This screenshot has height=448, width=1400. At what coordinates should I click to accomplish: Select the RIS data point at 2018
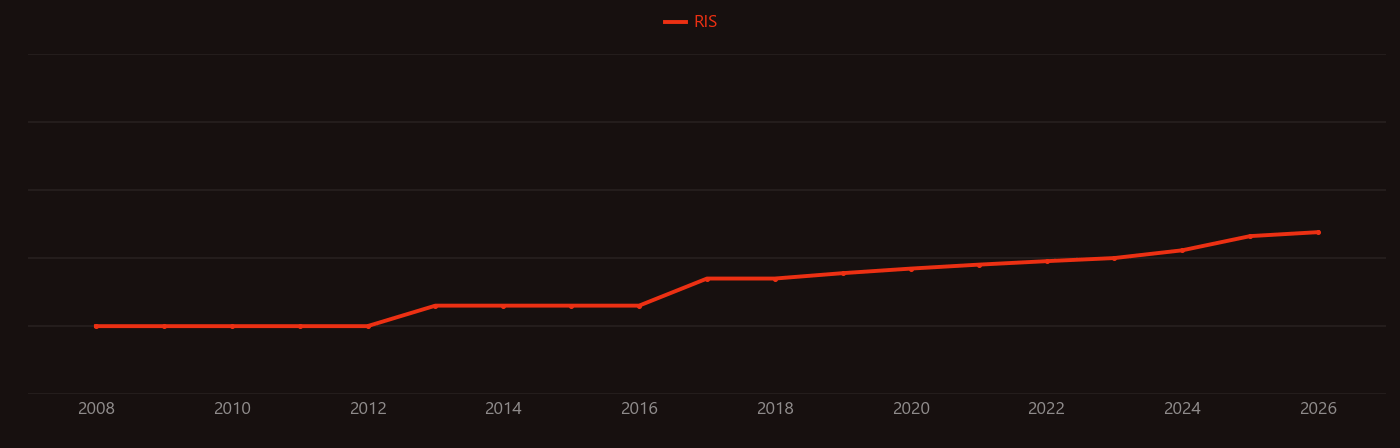775,279
